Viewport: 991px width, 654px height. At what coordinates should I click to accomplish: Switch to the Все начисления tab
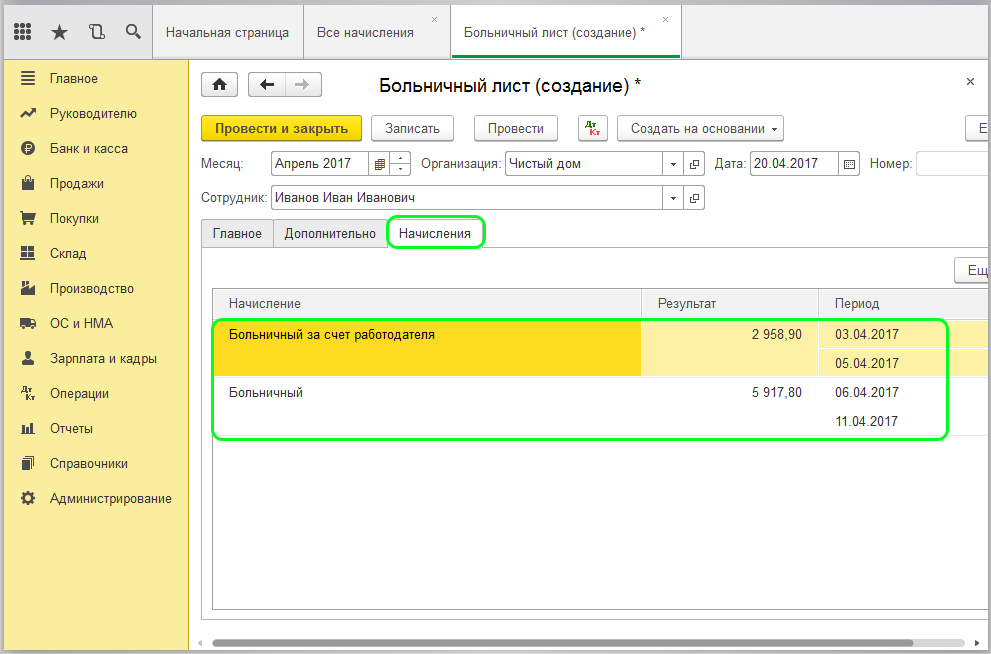365,32
